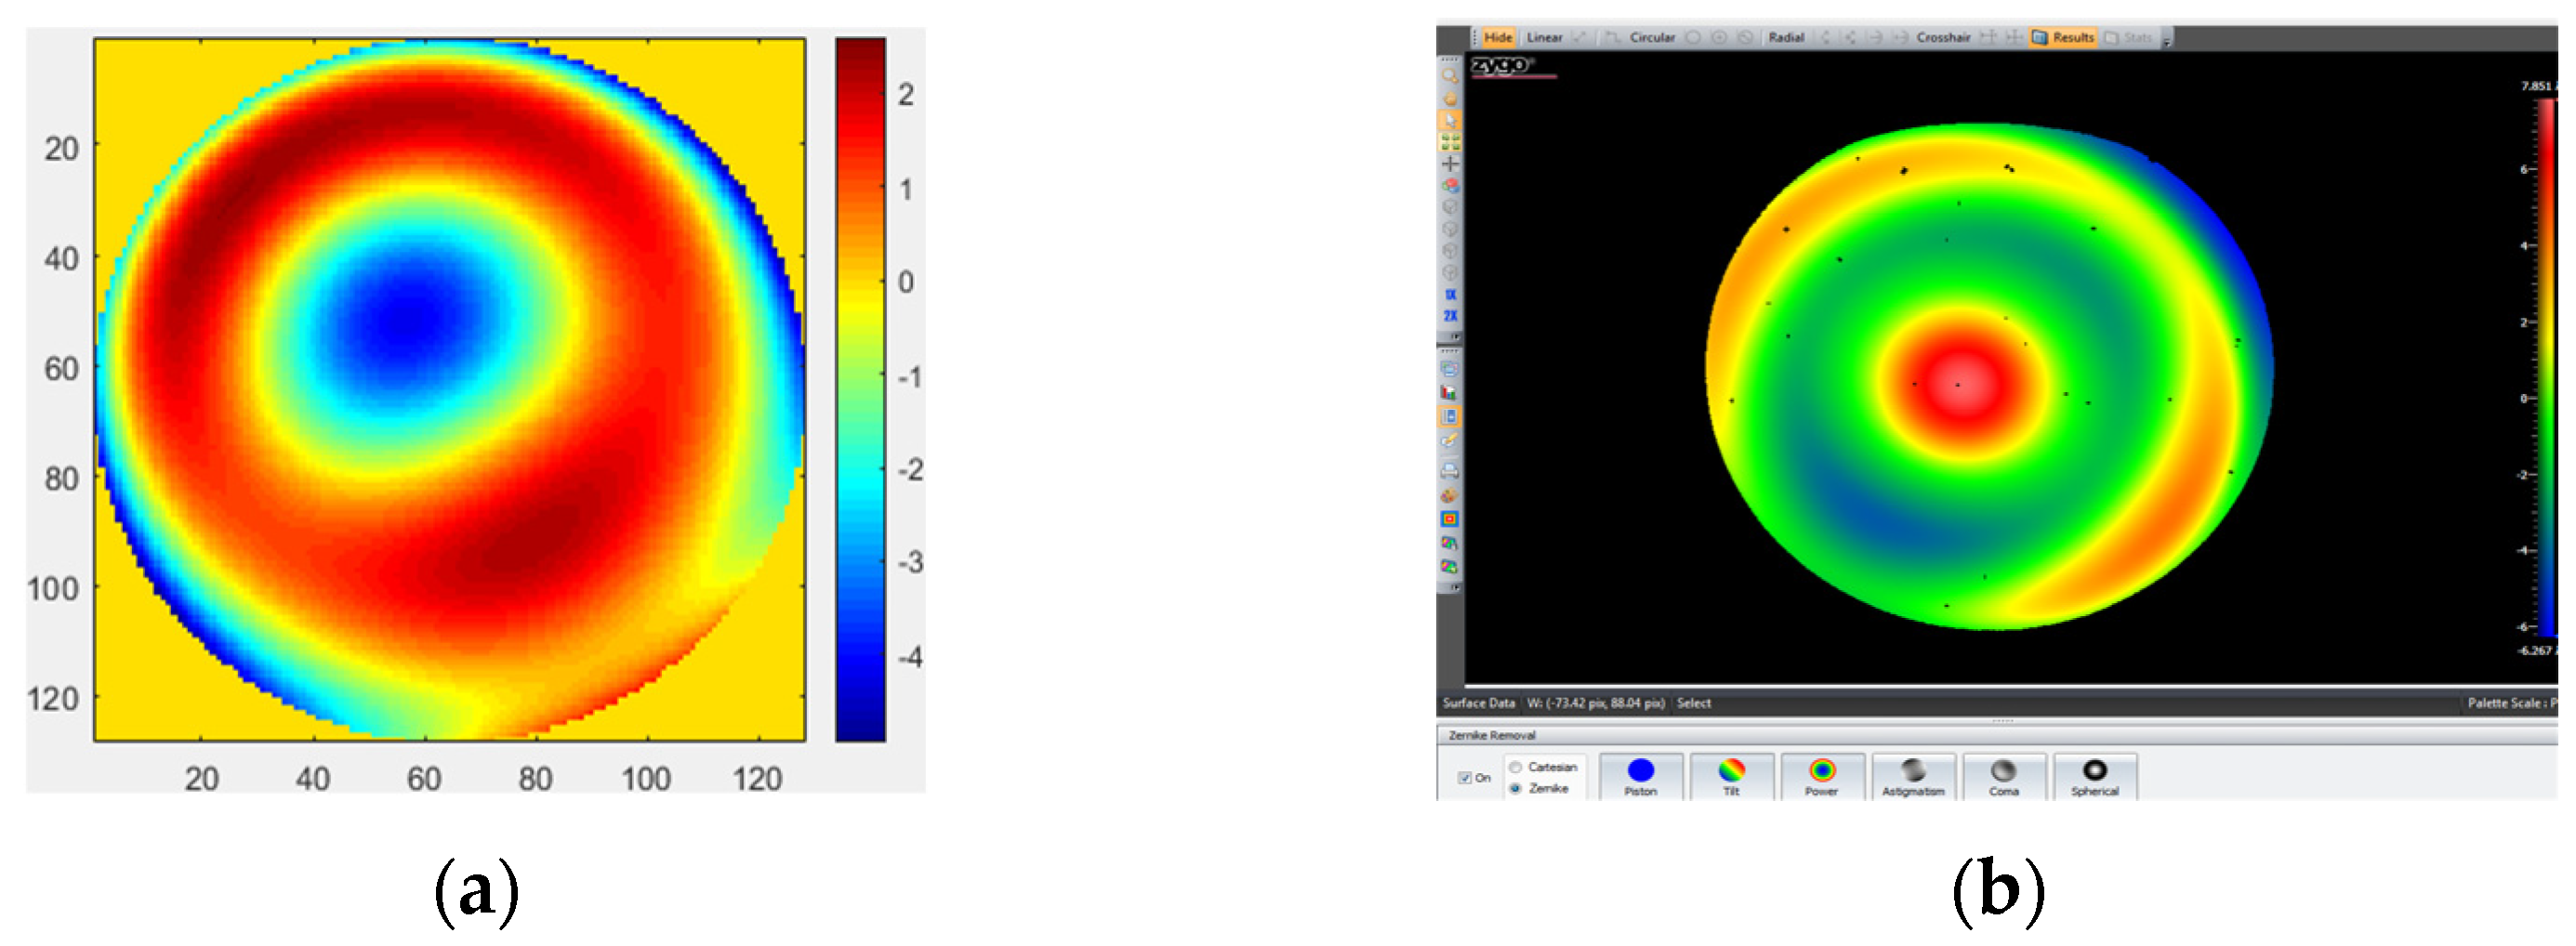Activate the pan hand tool
The width and height of the screenshot is (2576, 946).
[x=1449, y=98]
